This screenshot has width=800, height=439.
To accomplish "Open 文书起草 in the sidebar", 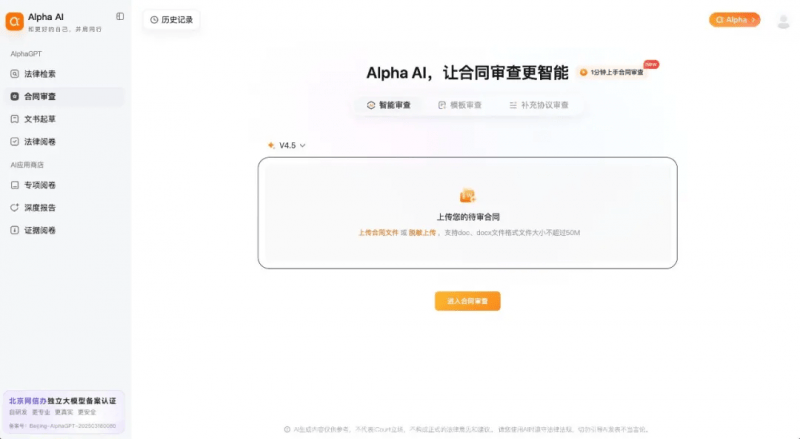I will (65, 119).
